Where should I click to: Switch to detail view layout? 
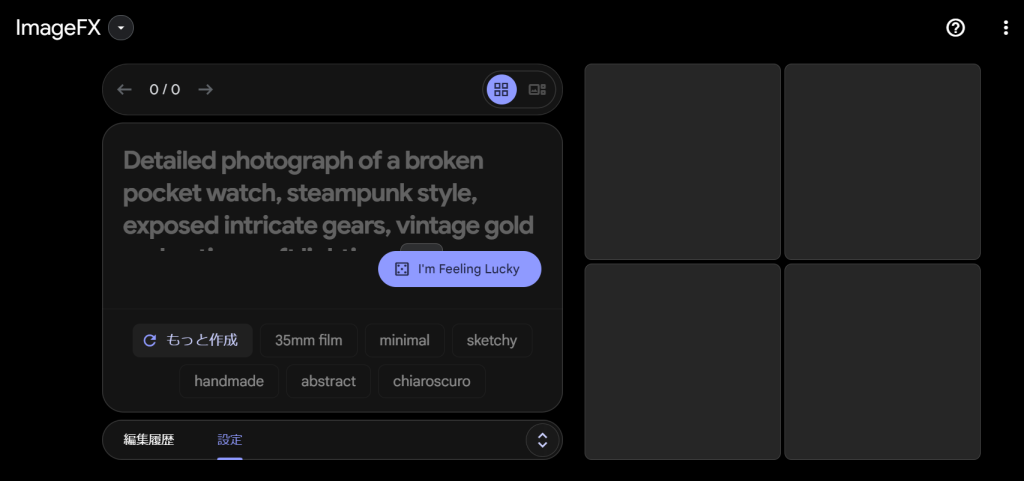[537, 89]
